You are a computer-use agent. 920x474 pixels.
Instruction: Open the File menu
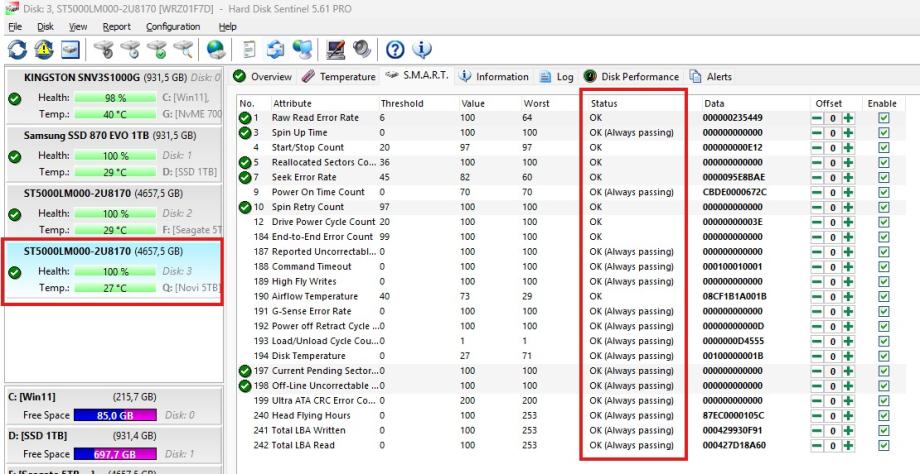(15, 26)
